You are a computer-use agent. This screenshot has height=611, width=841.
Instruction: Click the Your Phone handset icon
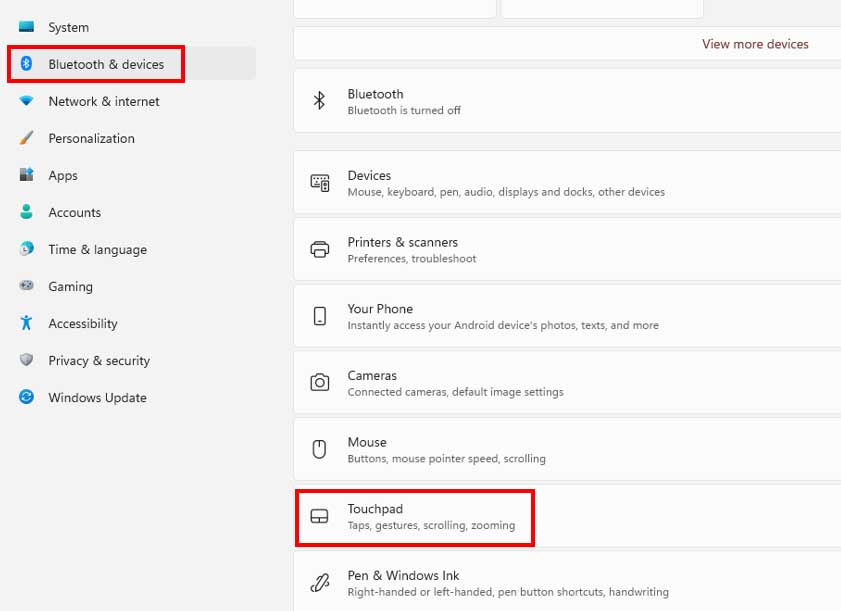[320, 316]
